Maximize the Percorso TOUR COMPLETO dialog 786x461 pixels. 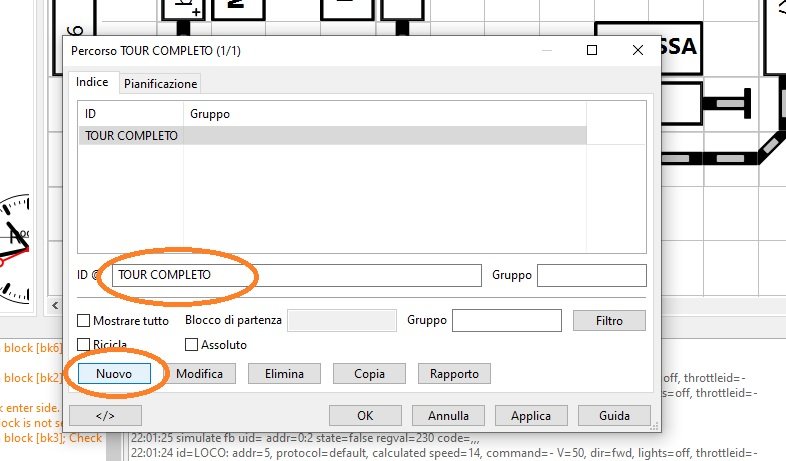pyautogui.click(x=592, y=49)
